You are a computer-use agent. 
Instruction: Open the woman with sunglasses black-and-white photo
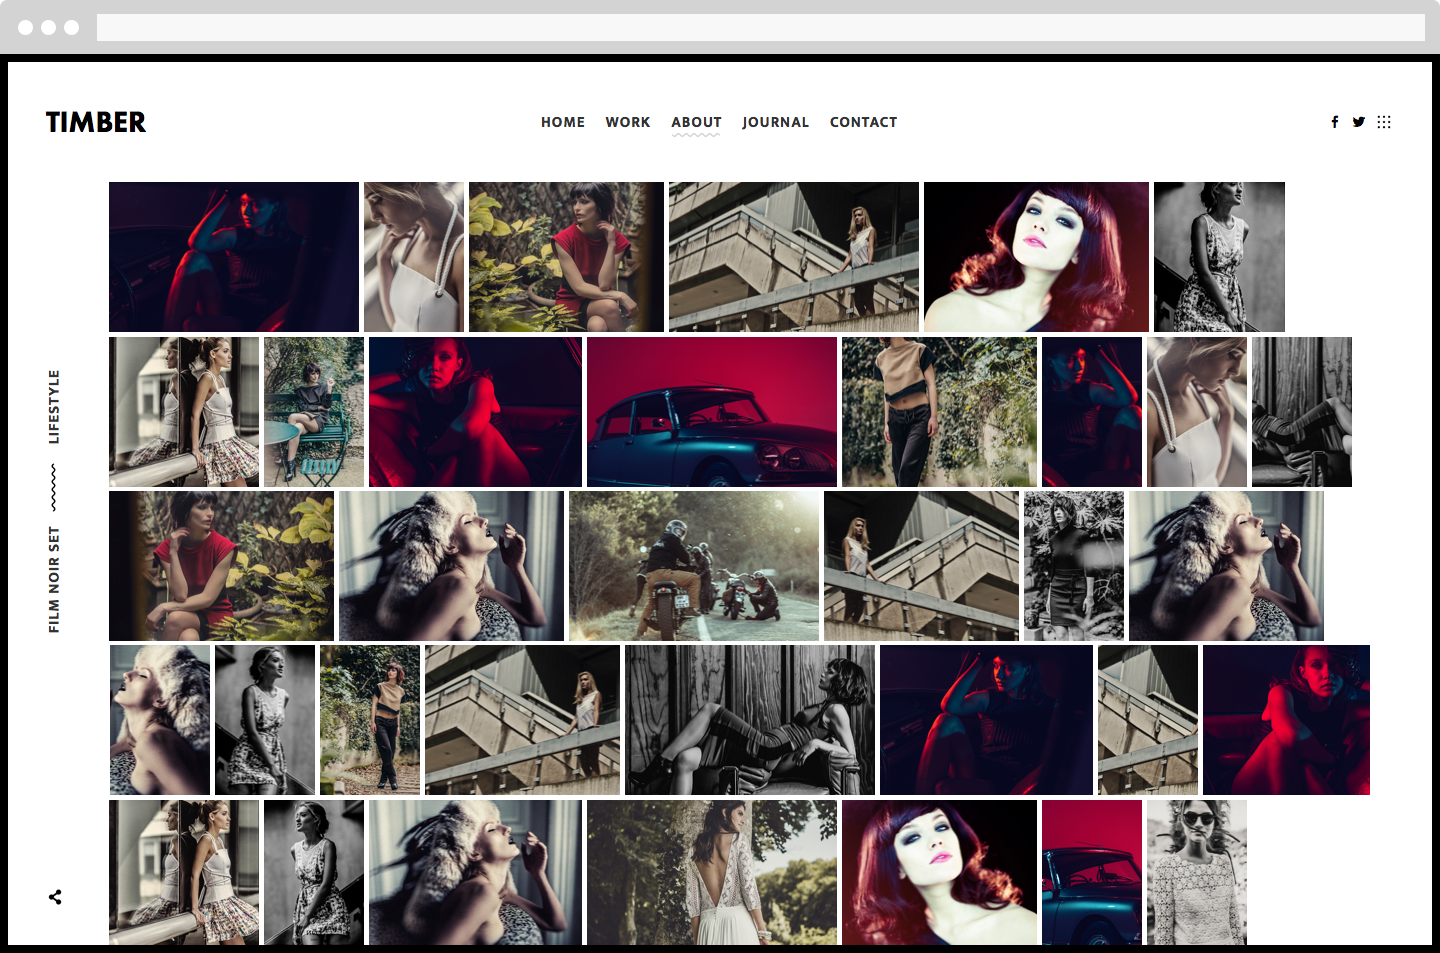1196,872
